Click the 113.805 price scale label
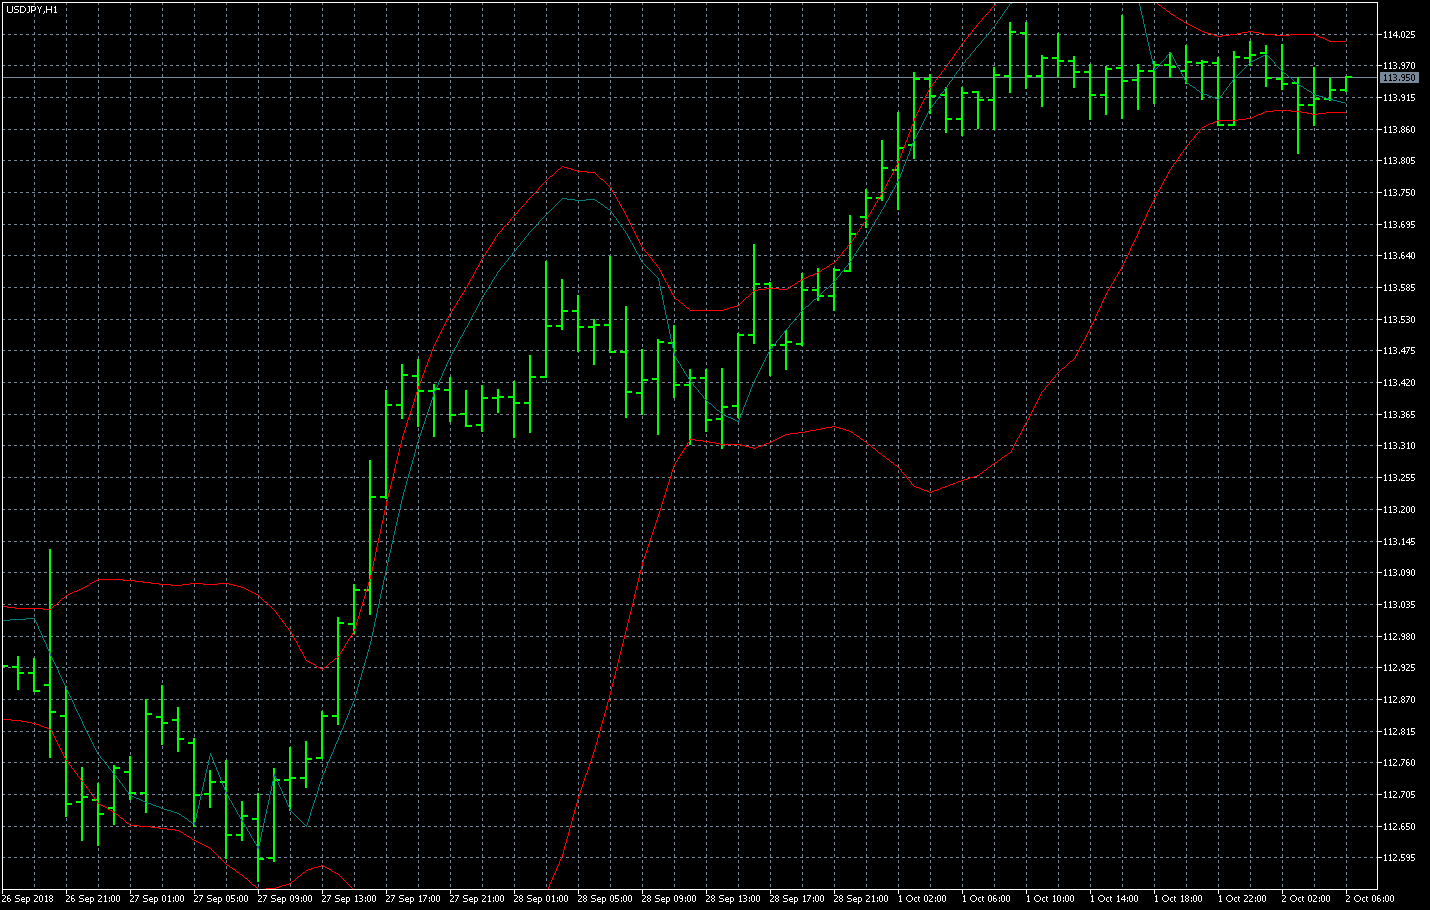This screenshot has height=910, width=1430. (1399, 161)
